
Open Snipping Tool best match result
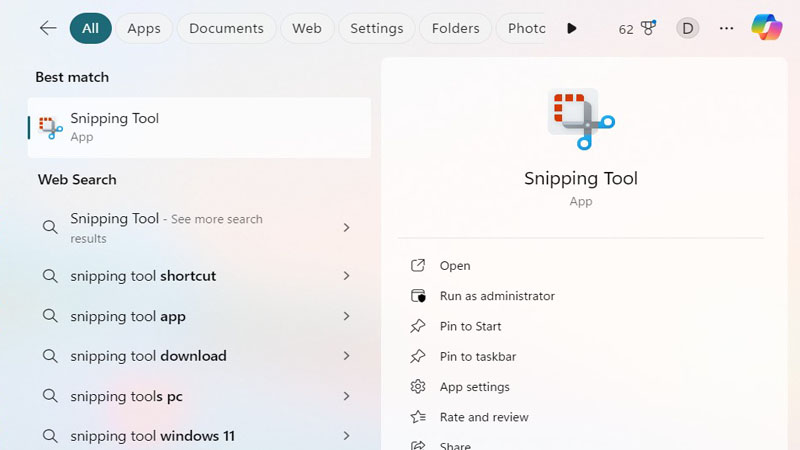pos(199,128)
